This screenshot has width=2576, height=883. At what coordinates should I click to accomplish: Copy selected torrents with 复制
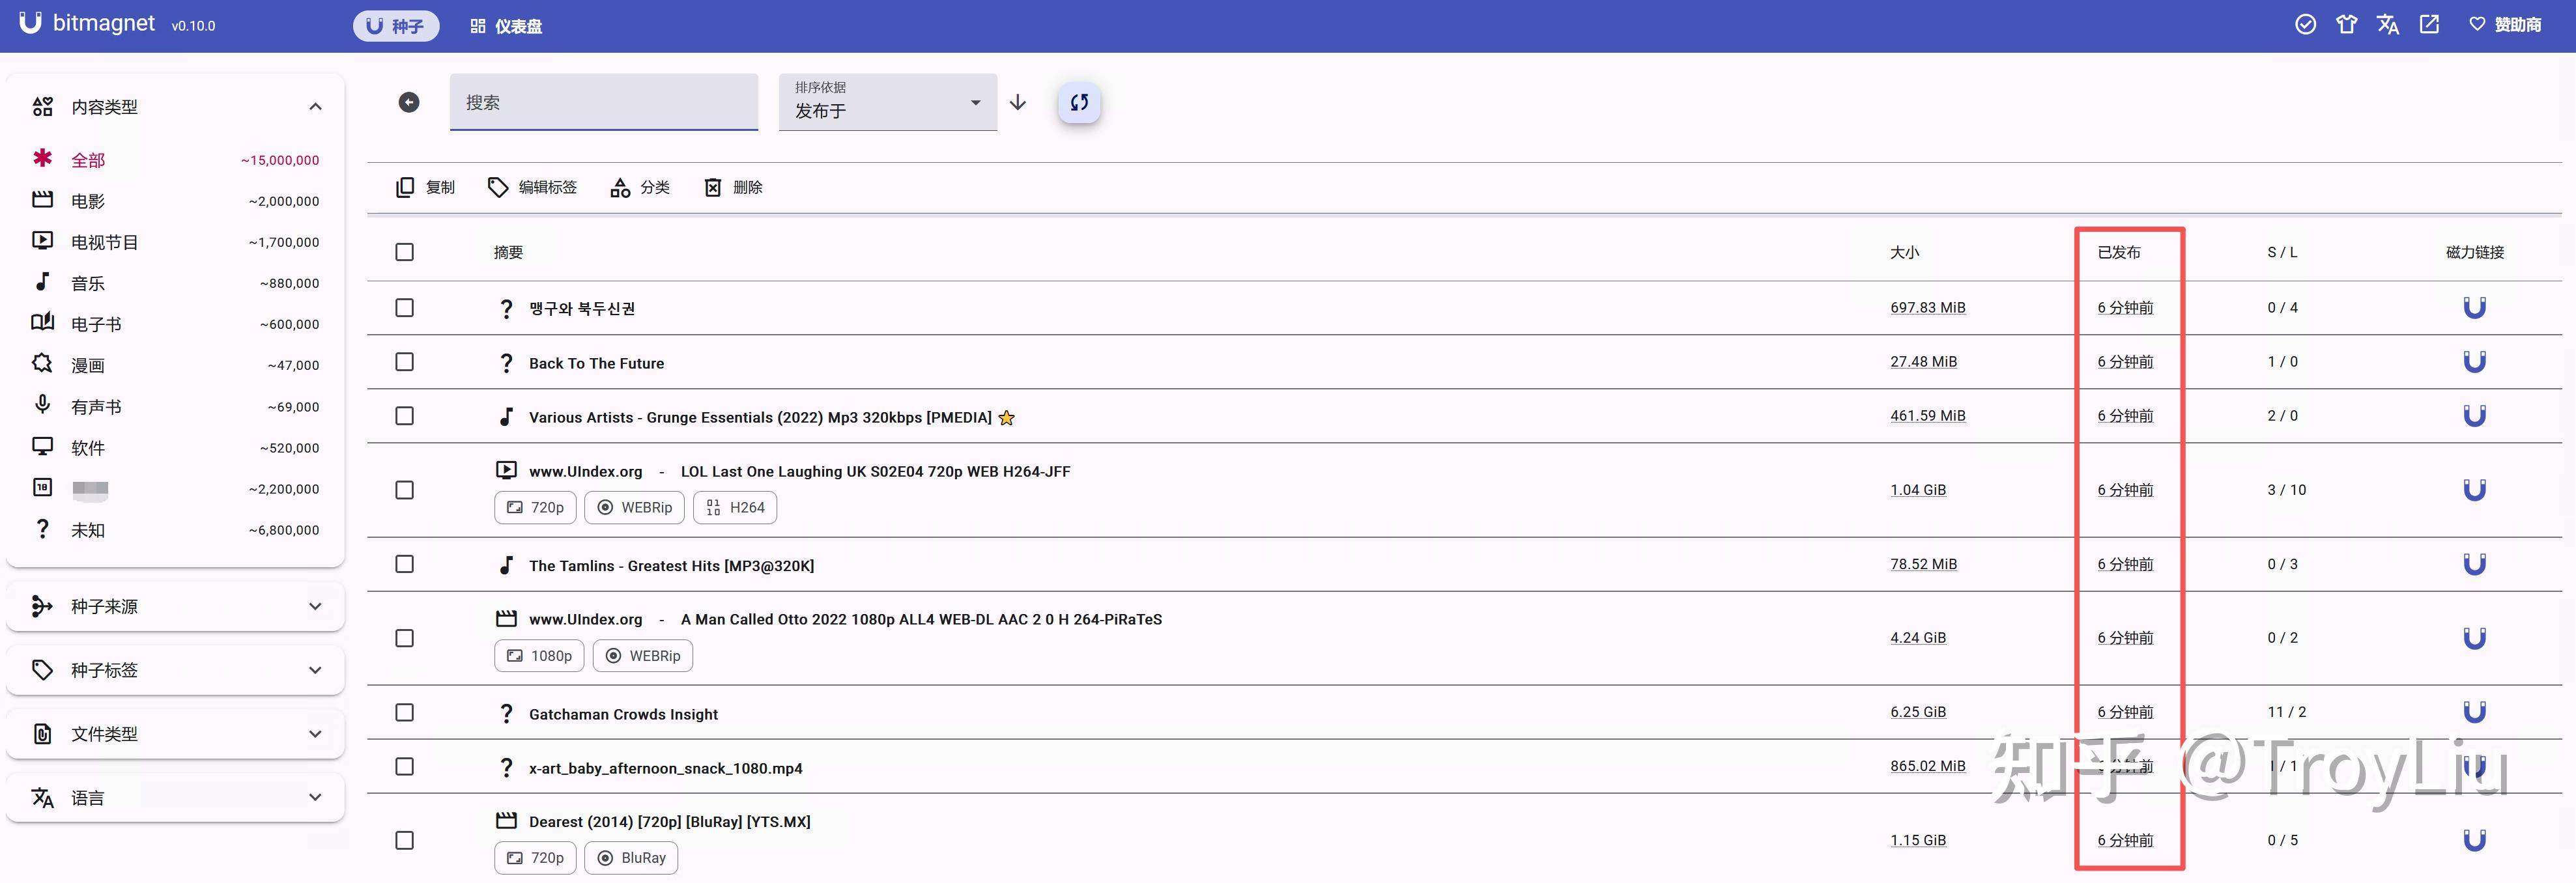(x=425, y=187)
